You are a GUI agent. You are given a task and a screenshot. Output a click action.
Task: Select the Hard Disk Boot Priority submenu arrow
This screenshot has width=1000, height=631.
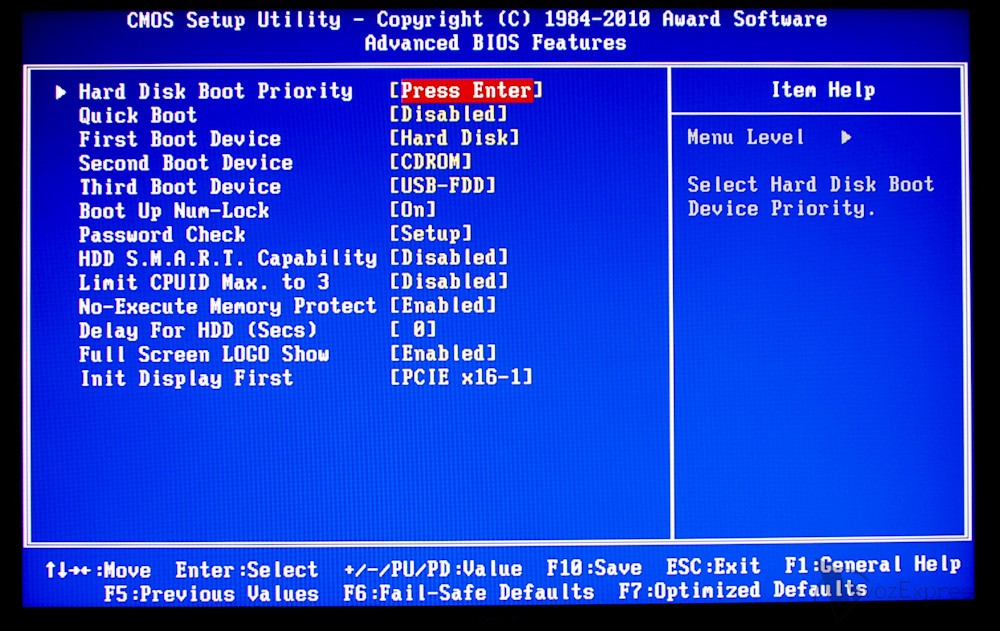61,93
